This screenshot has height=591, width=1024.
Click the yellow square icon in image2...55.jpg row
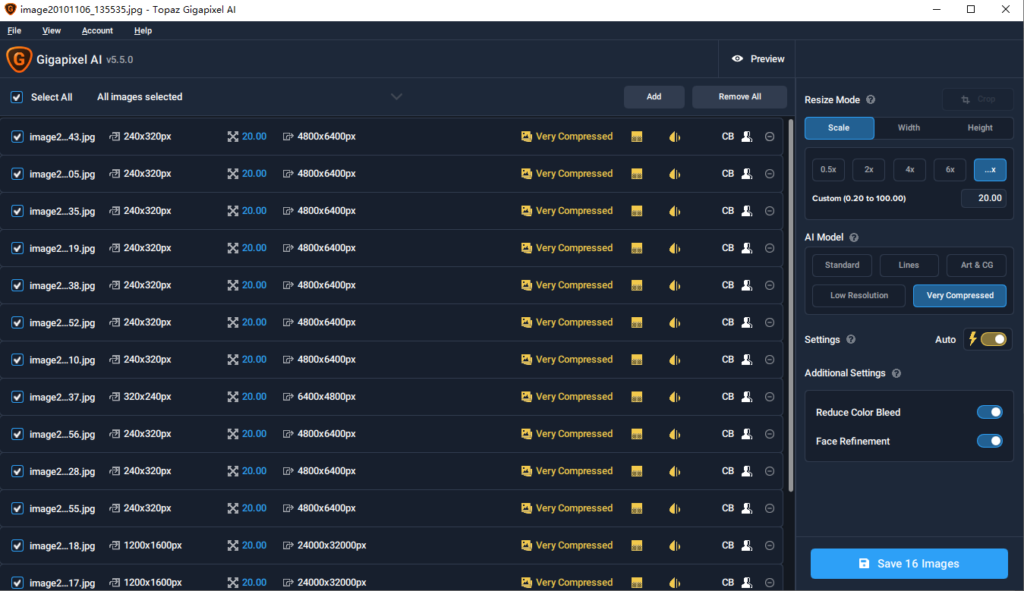coord(637,509)
